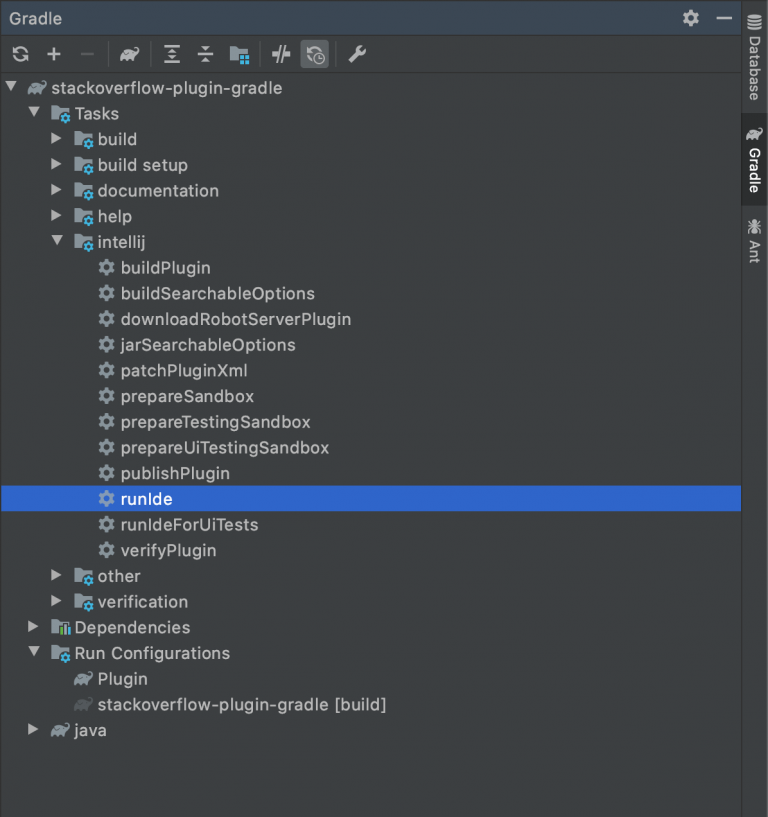
Task: Click gear icon beside runIdeForUiTests
Action: coord(106,524)
